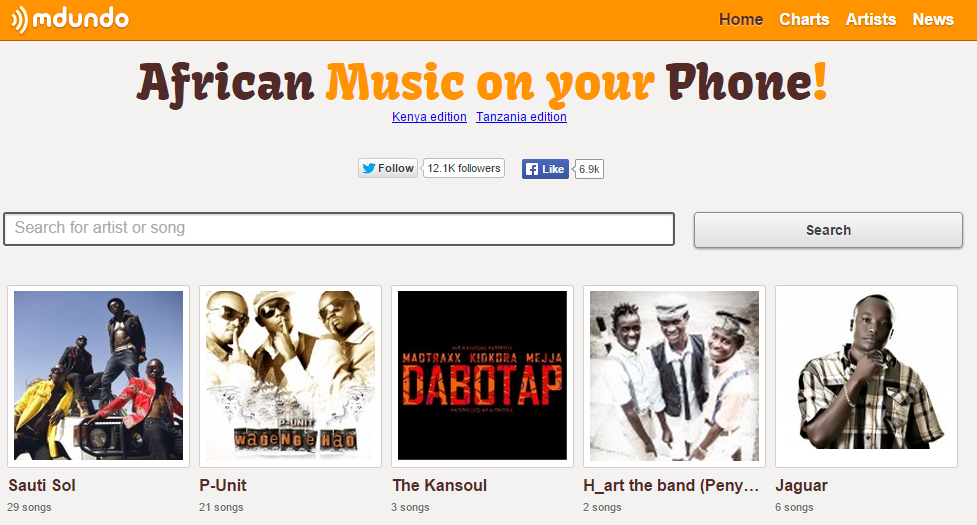Open the Jaguar artist photo

coord(866,376)
